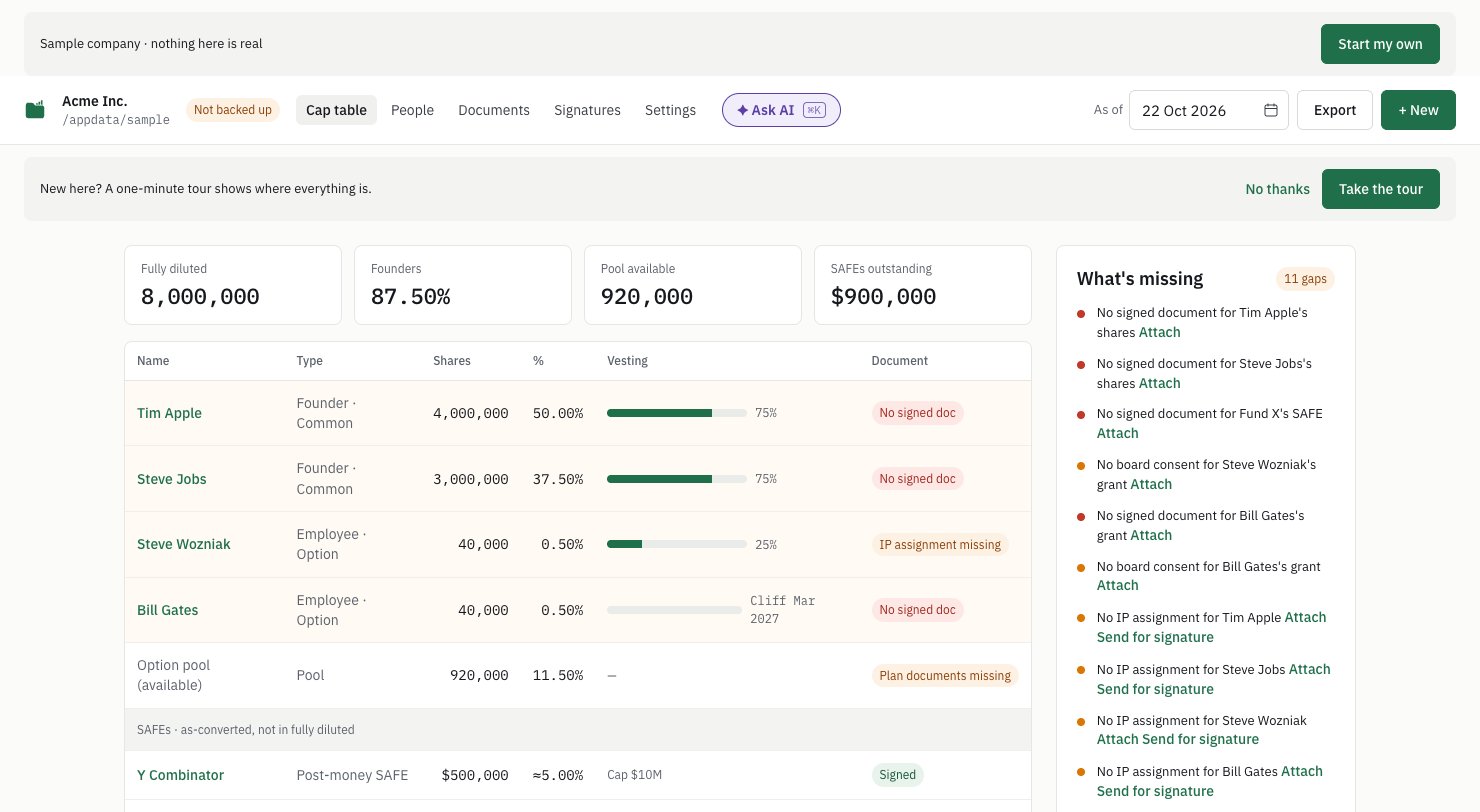The image size is (1480, 812).
Task: Open the Ask AI assistant
Action: coord(781,110)
